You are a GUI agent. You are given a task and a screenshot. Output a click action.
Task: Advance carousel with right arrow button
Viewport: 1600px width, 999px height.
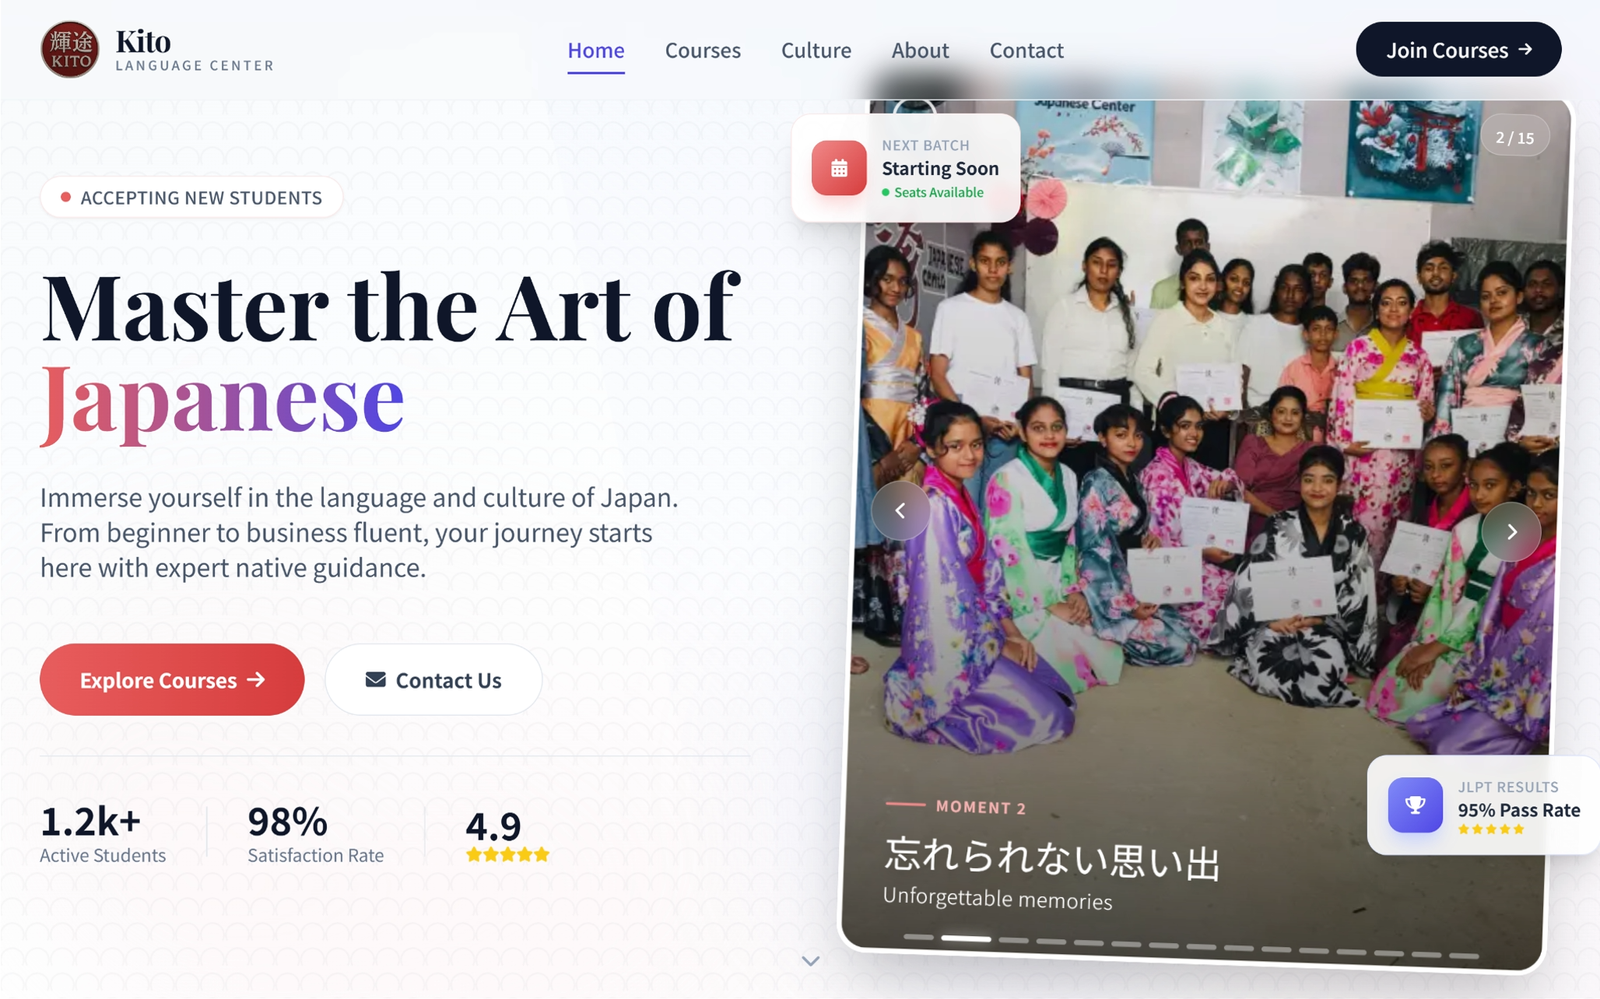tap(1511, 532)
